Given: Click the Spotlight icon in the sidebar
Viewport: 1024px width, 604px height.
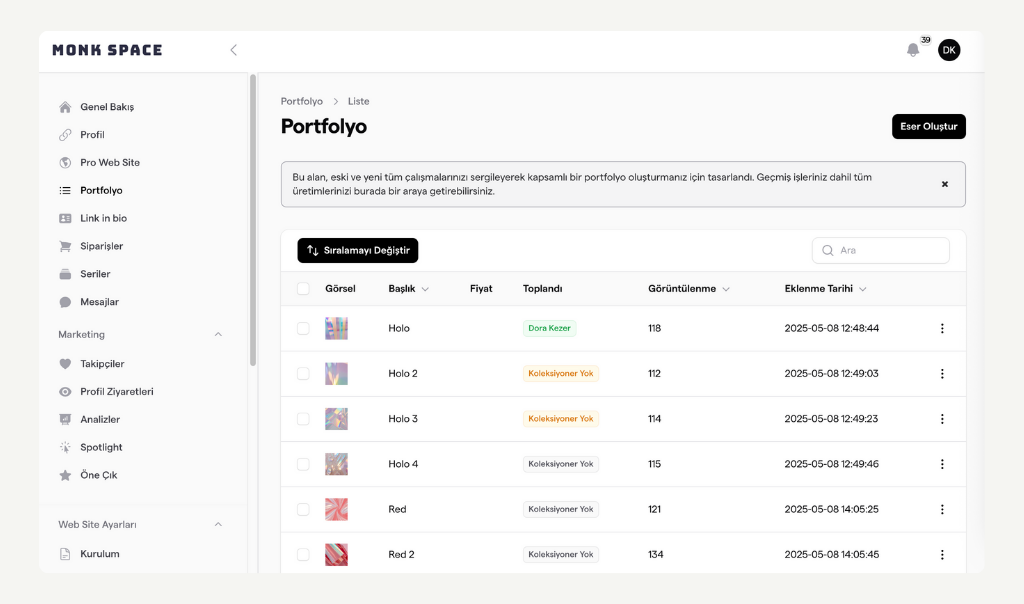Looking at the screenshot, I should tap(65, 448).
